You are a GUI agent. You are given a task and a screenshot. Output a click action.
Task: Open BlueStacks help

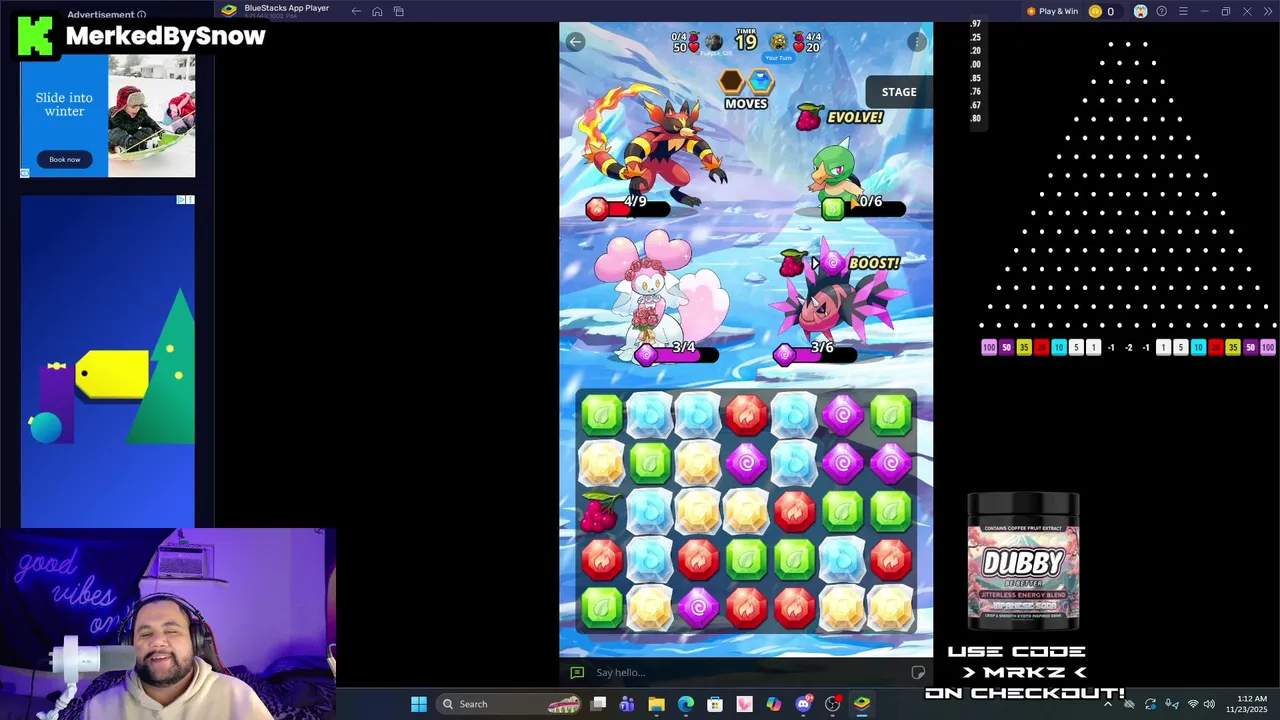(x=1161, y=11)
